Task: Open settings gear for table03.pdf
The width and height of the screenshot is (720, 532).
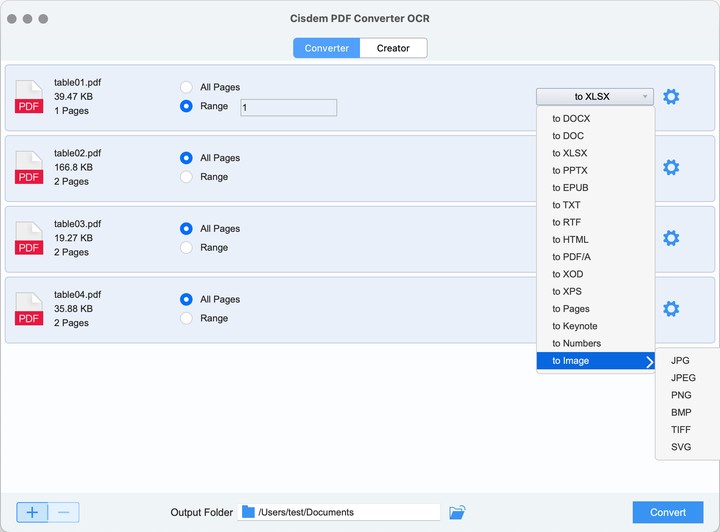Action: point(671,238)
